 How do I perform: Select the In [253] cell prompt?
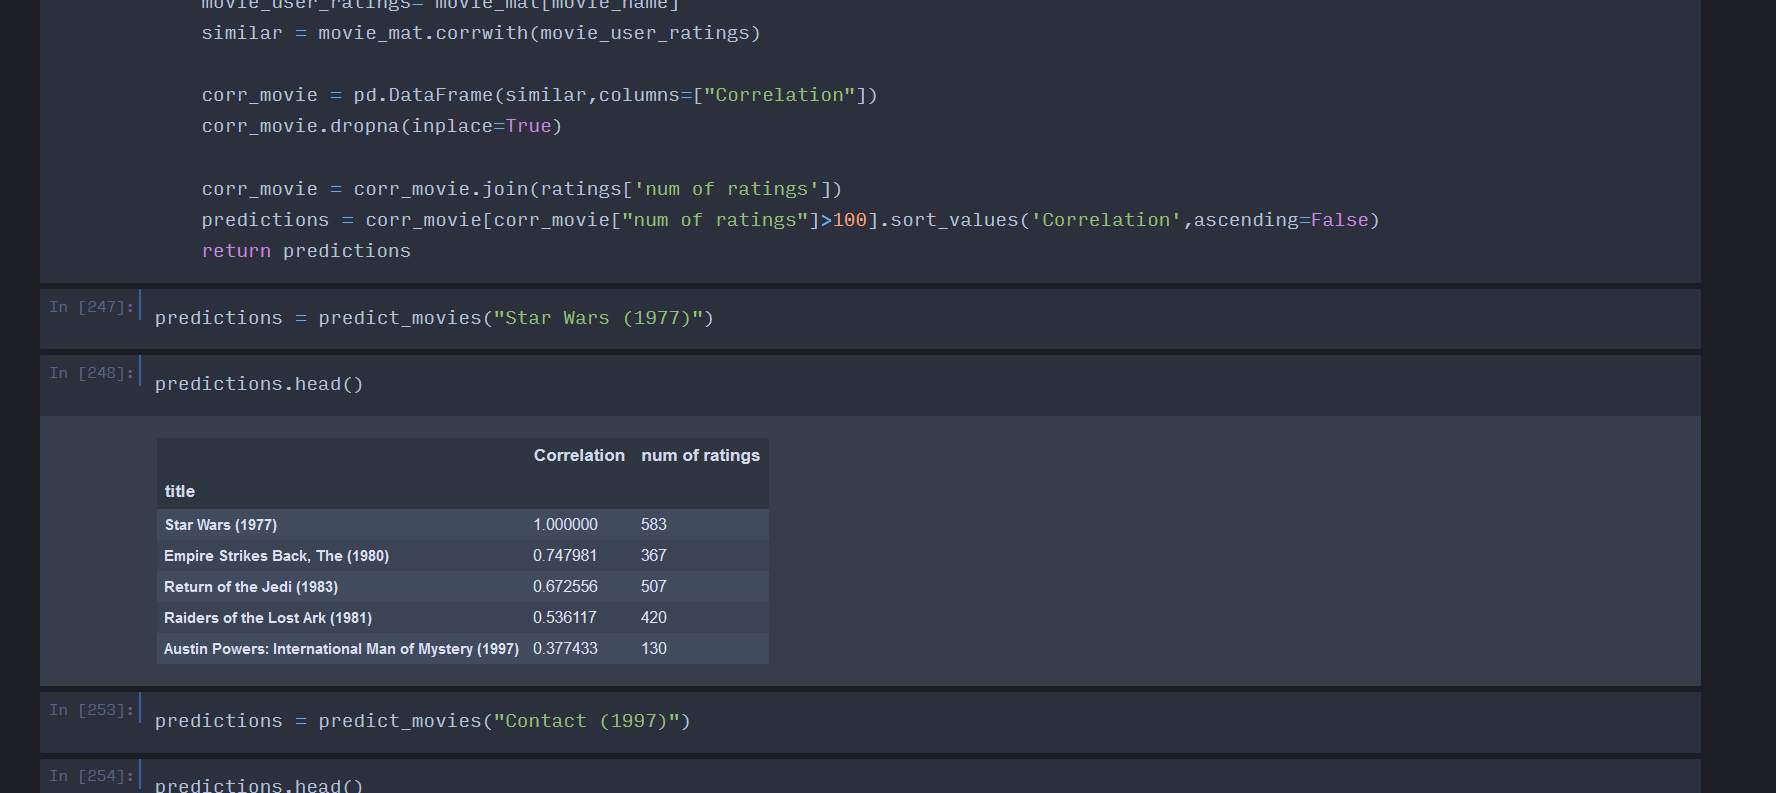point(91,710)
